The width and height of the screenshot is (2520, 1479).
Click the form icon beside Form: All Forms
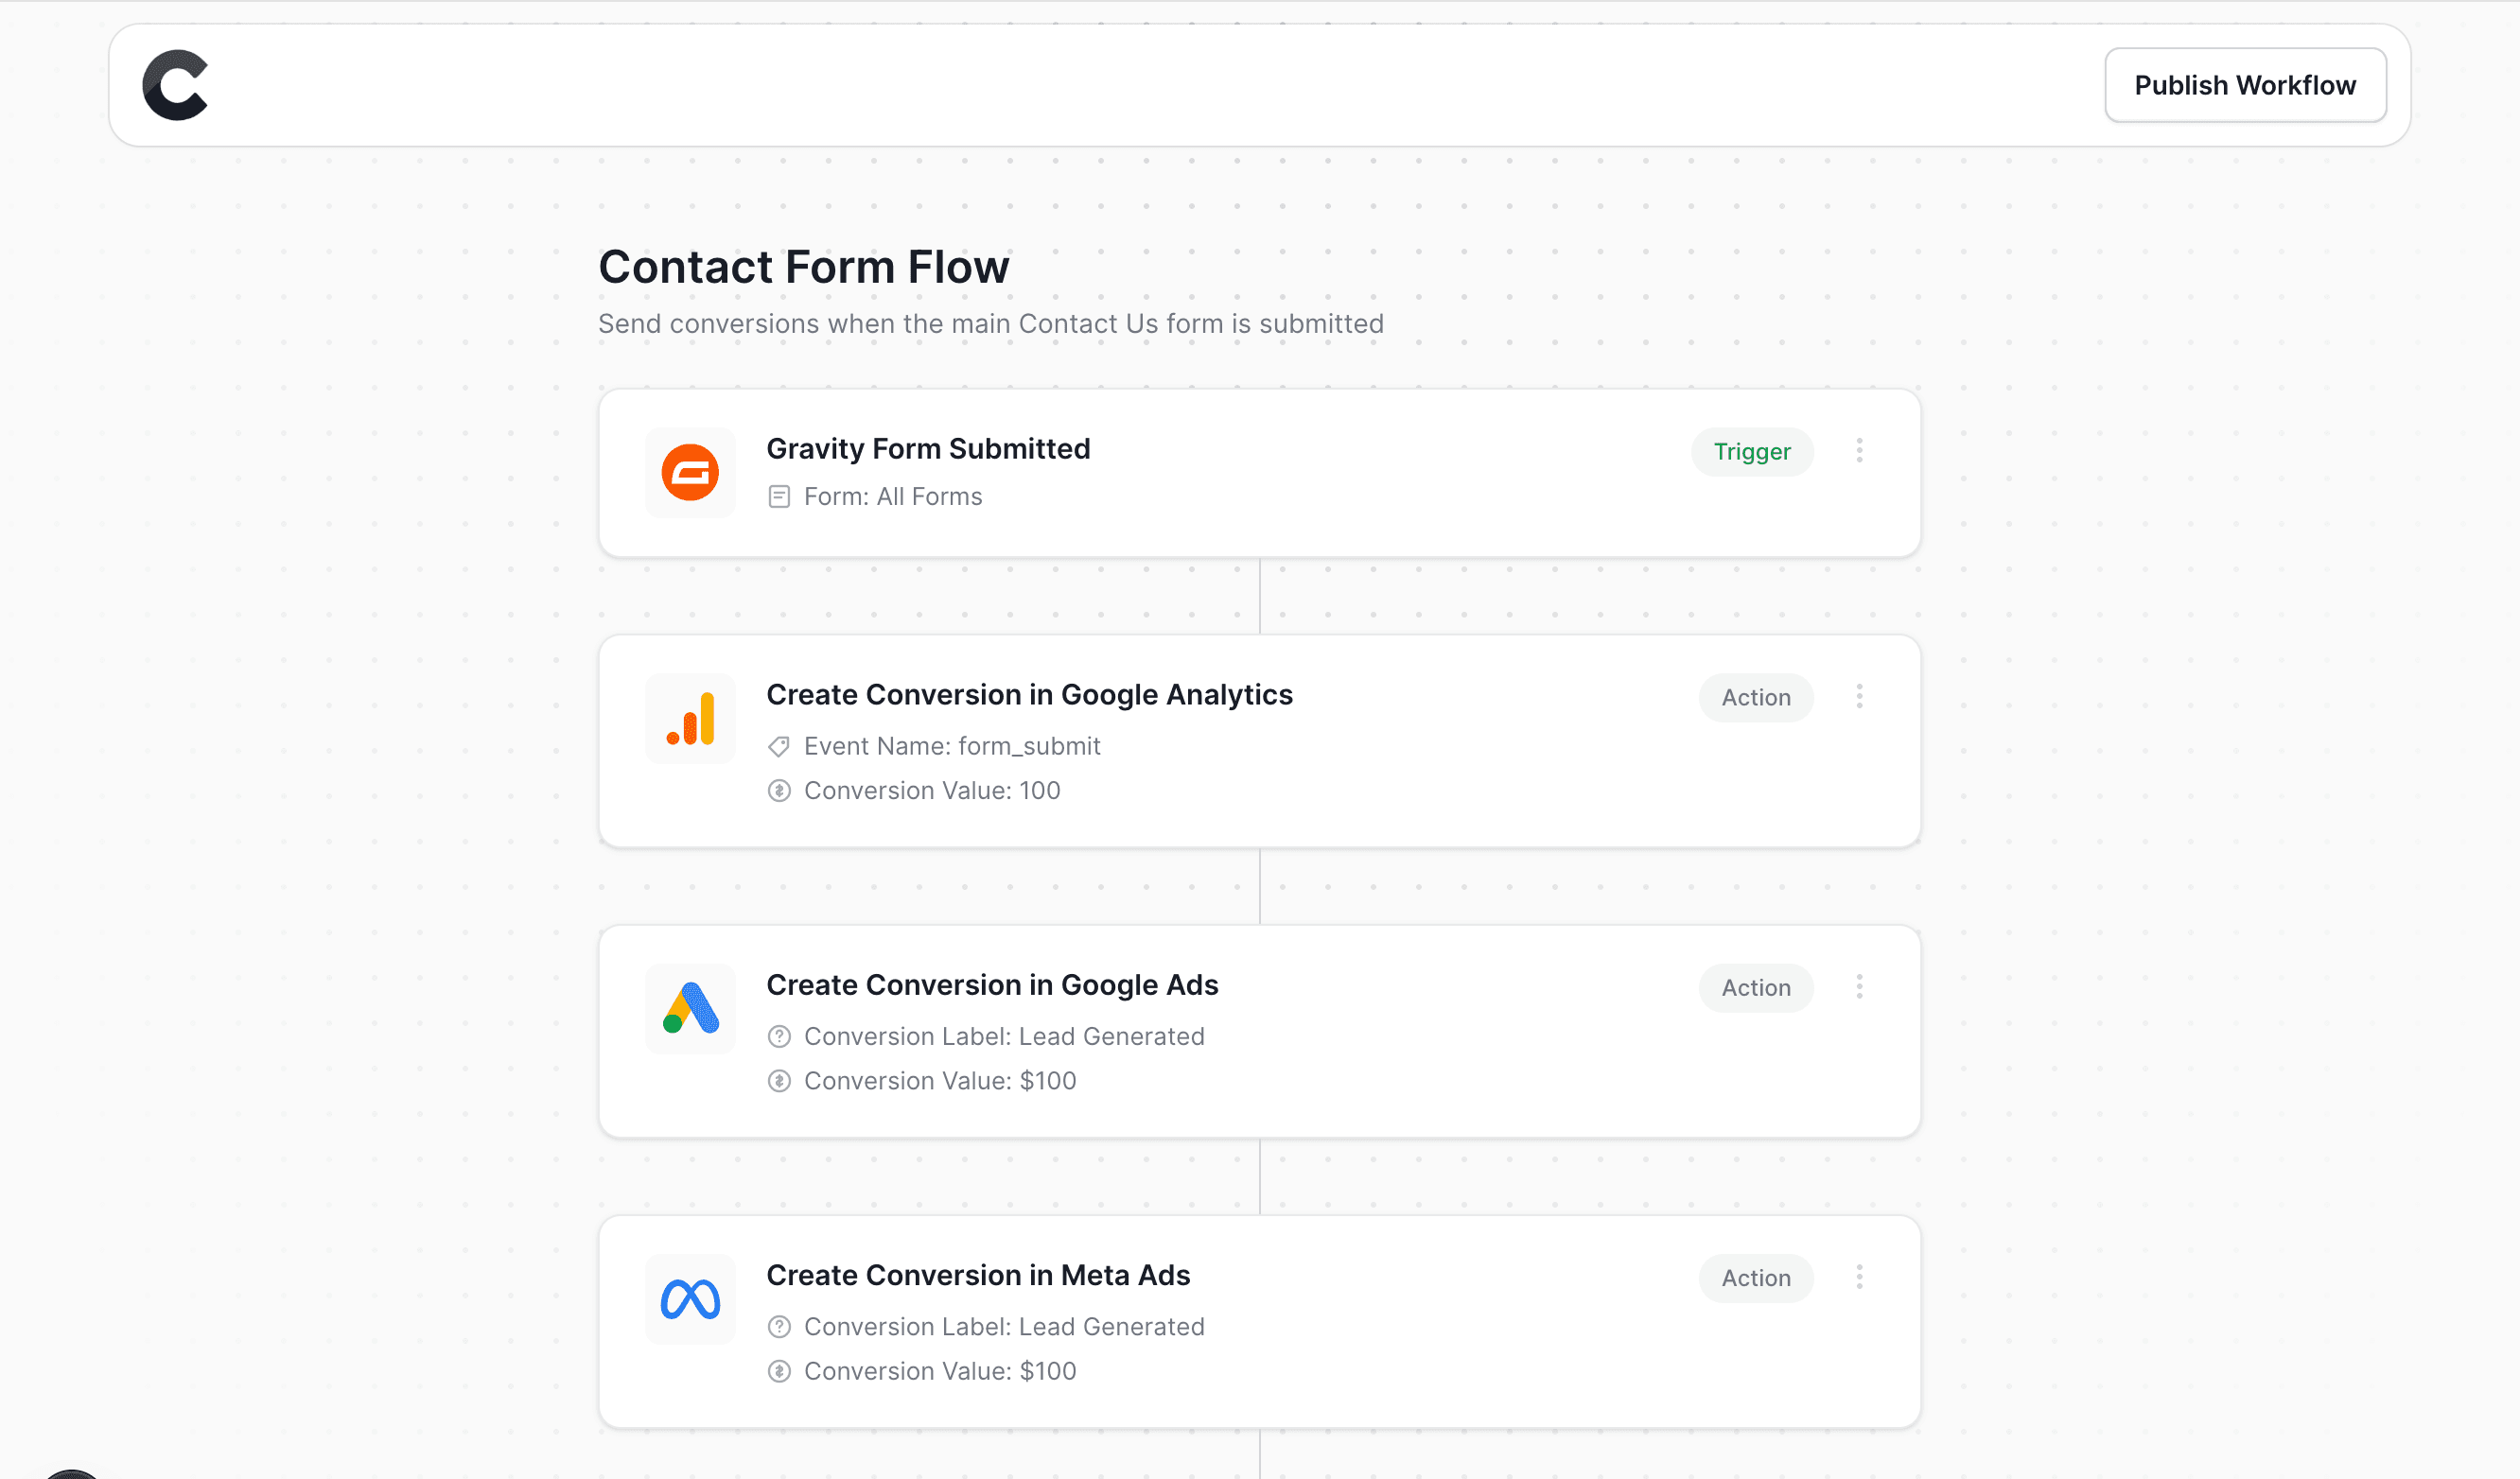[780, 496]
